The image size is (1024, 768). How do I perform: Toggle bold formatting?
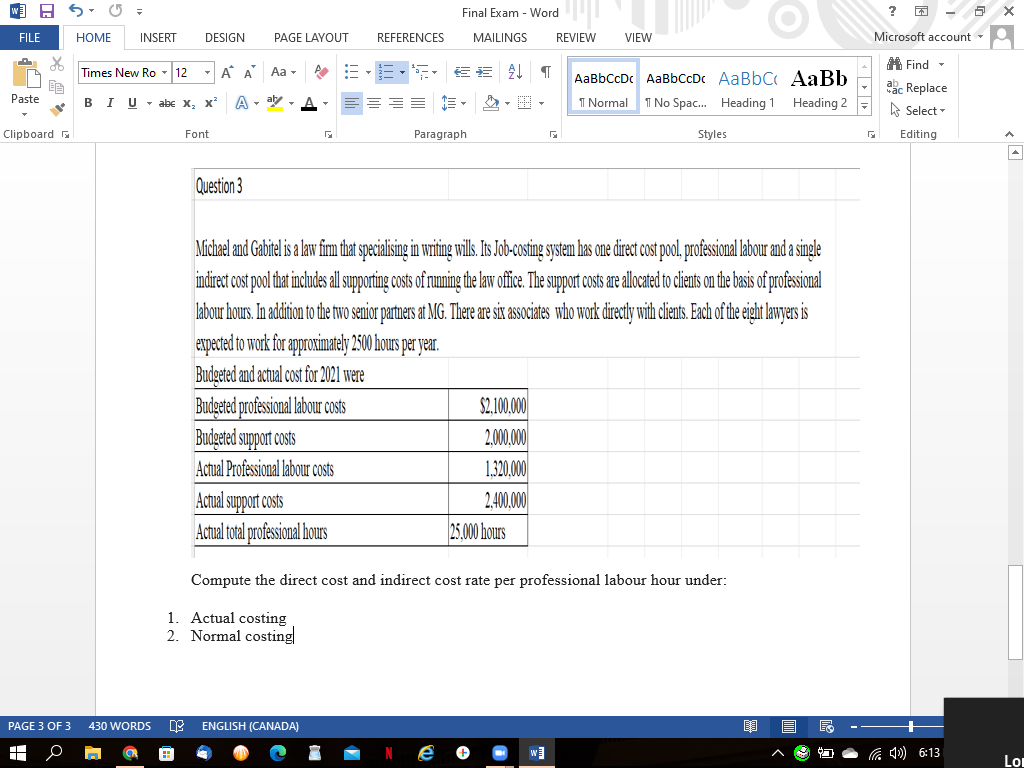88,102
